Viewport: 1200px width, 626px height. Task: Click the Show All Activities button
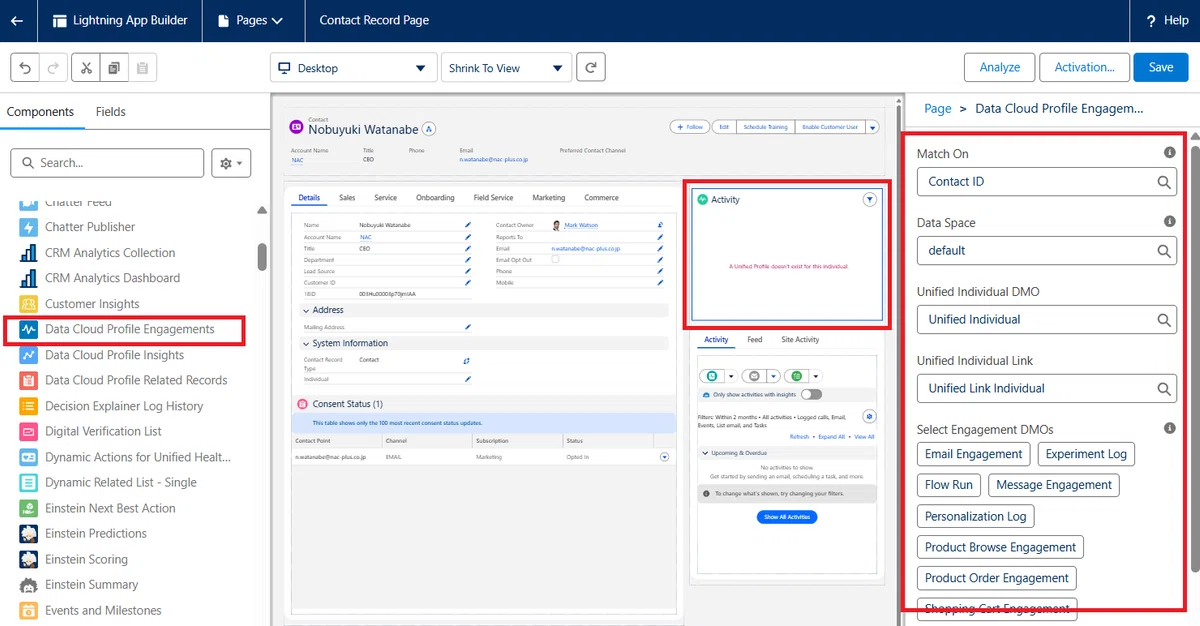click(787, 517)
